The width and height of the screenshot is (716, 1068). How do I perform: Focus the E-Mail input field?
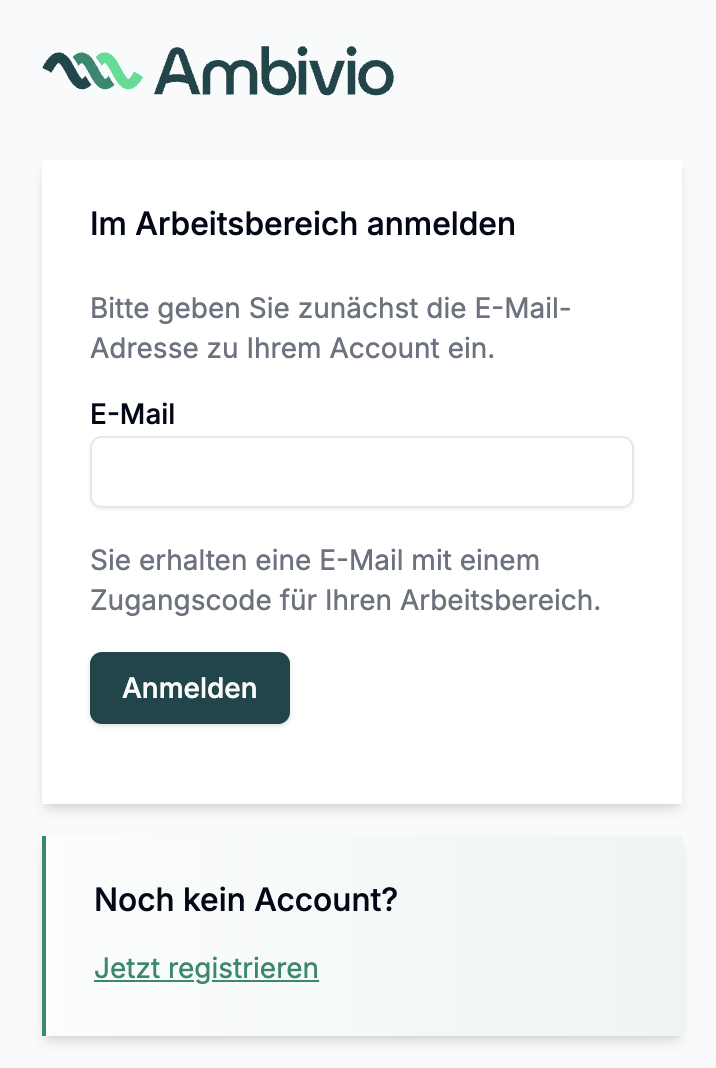click(x=361, y=472)
